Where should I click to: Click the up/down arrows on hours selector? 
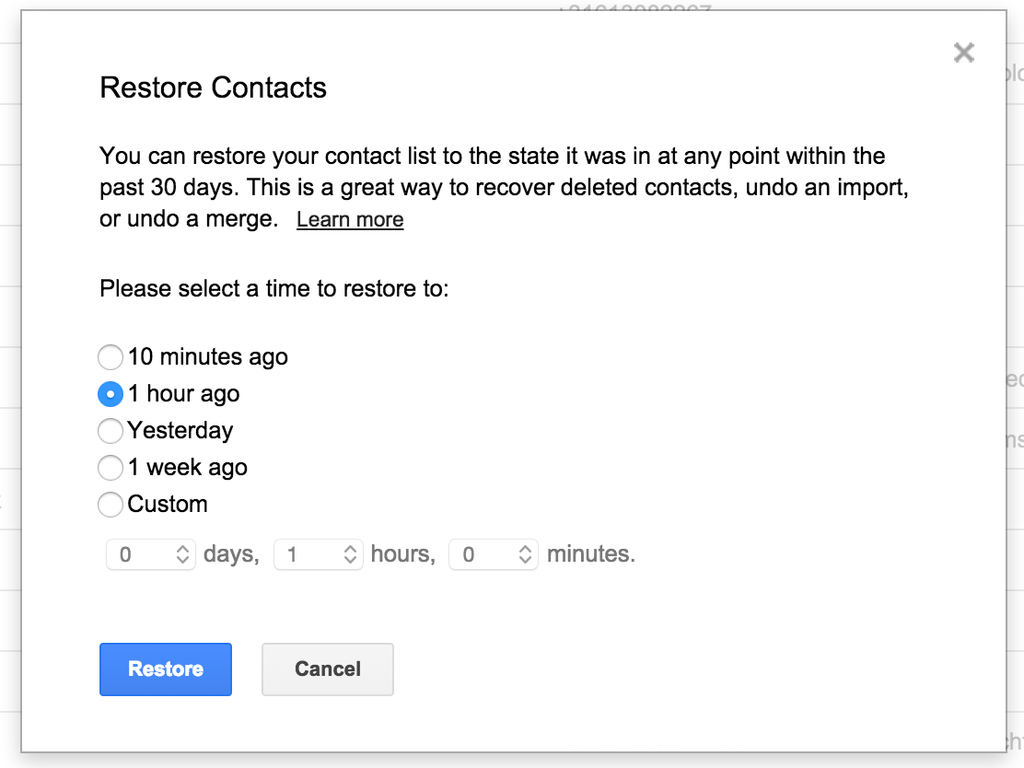point(351,555)
